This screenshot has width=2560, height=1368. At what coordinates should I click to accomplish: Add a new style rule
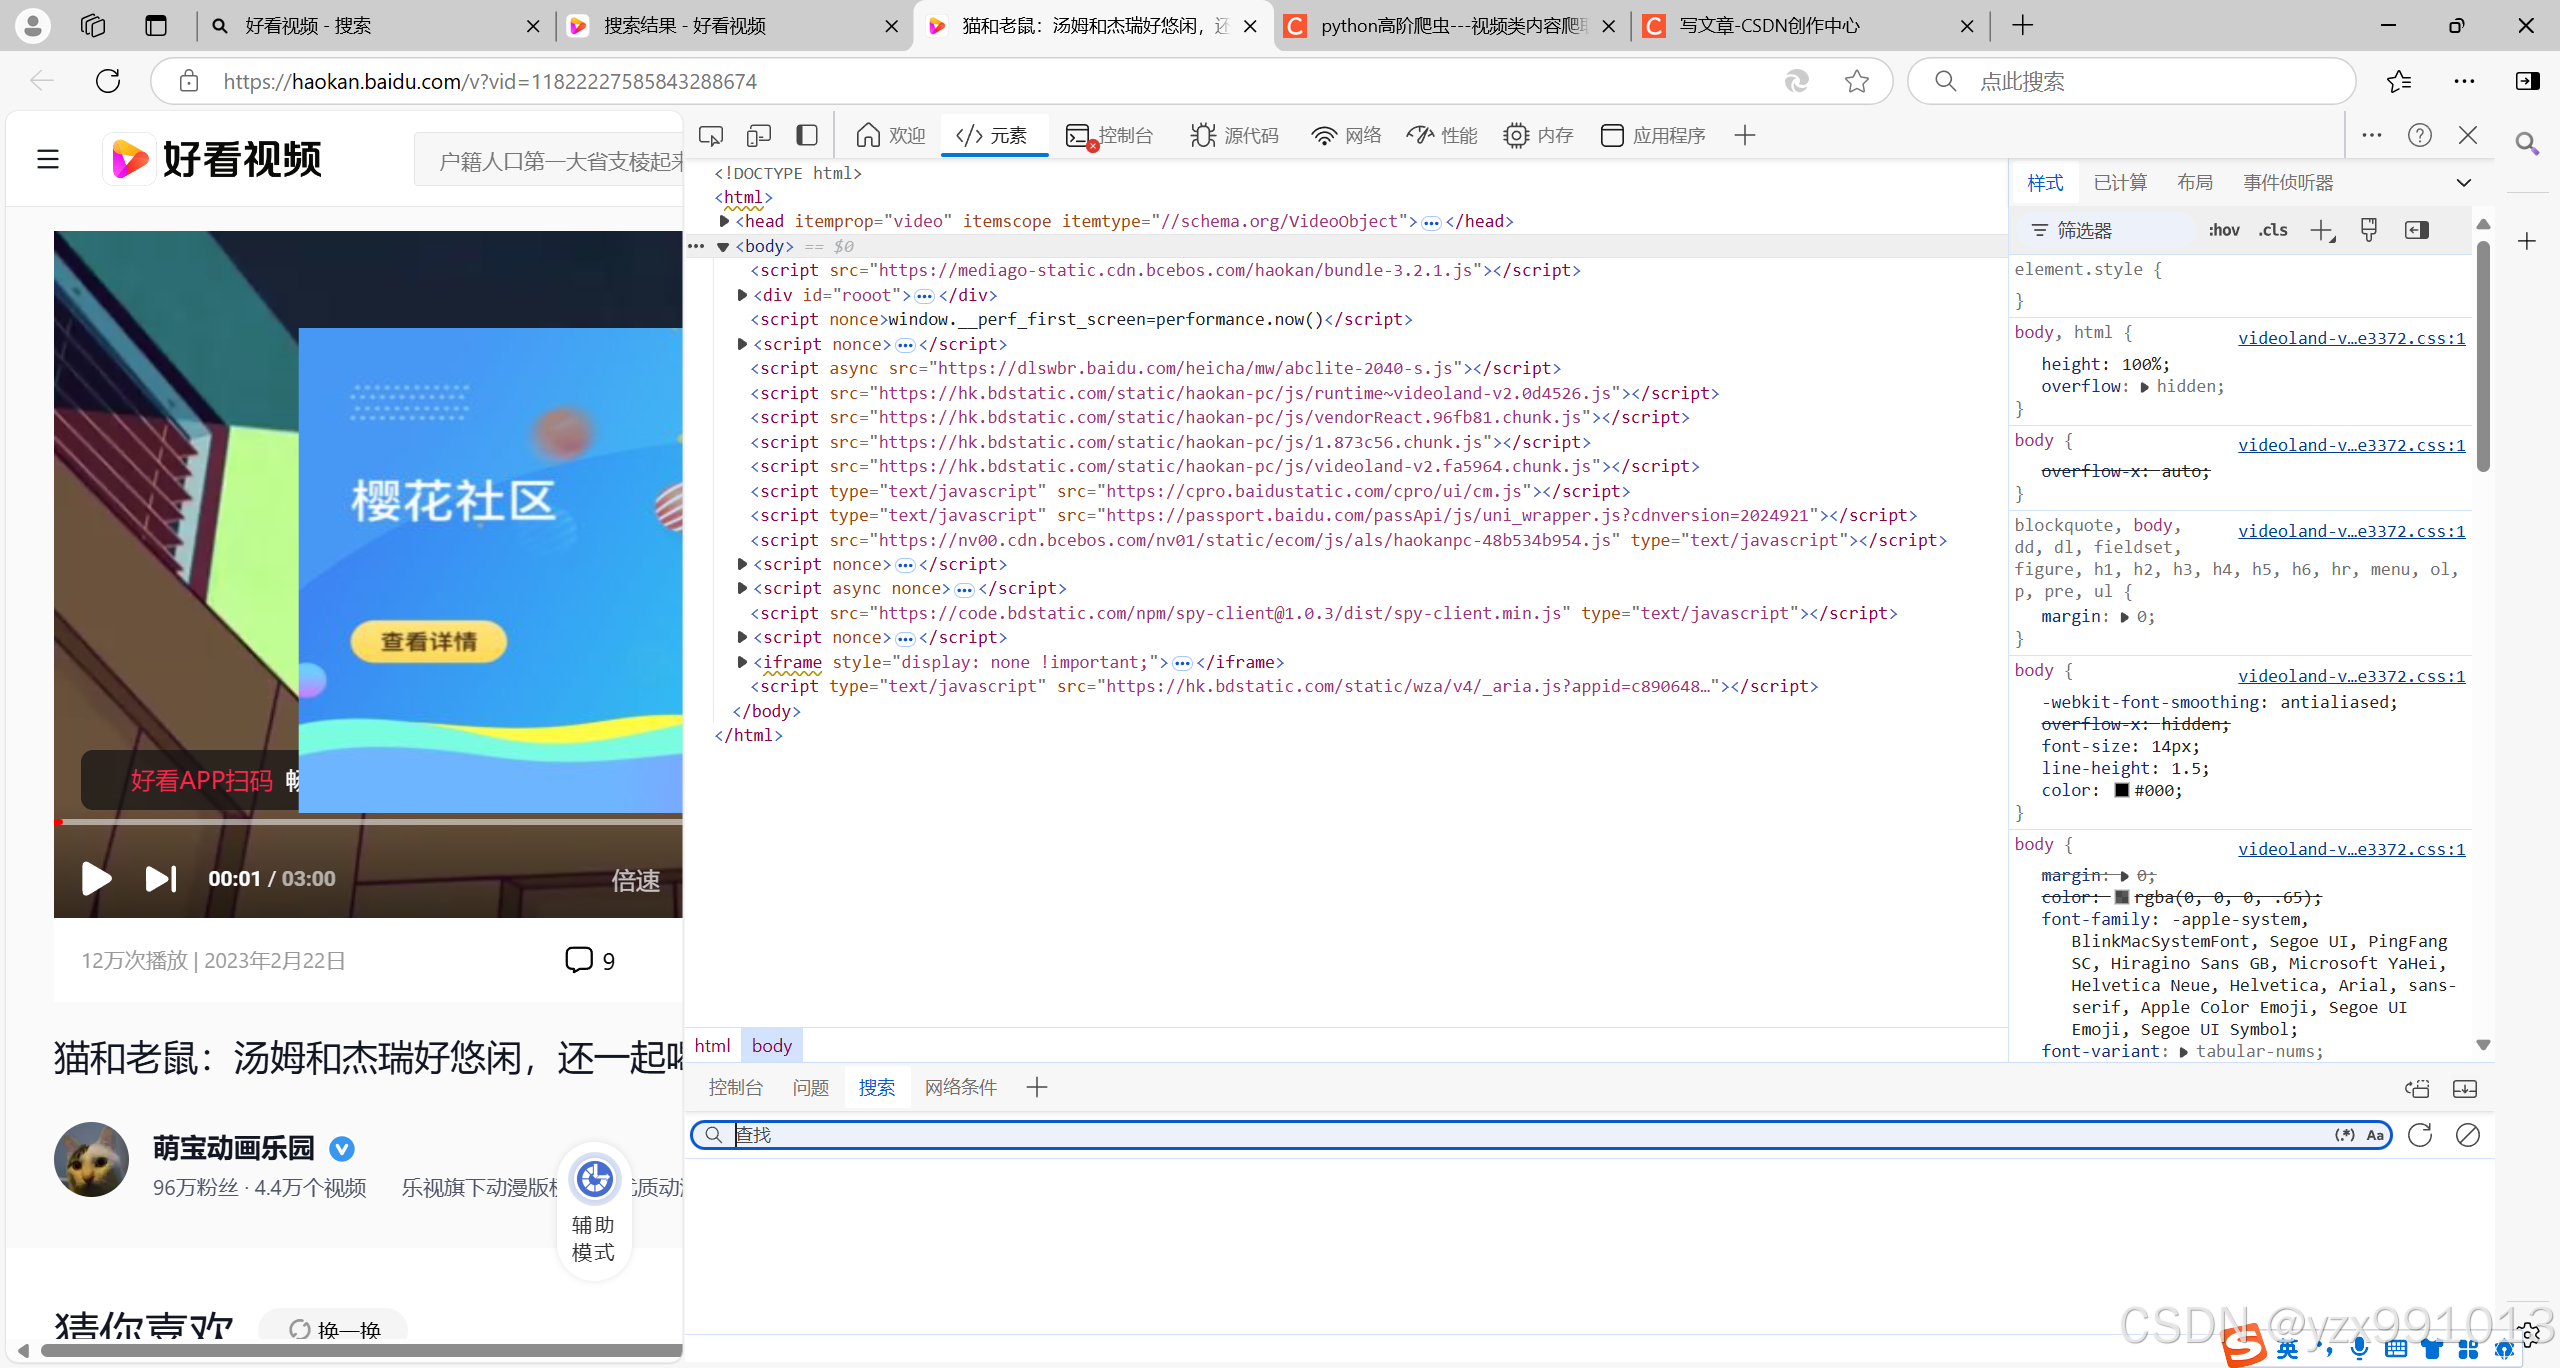pyautogui.click(x=2323, y=231)
